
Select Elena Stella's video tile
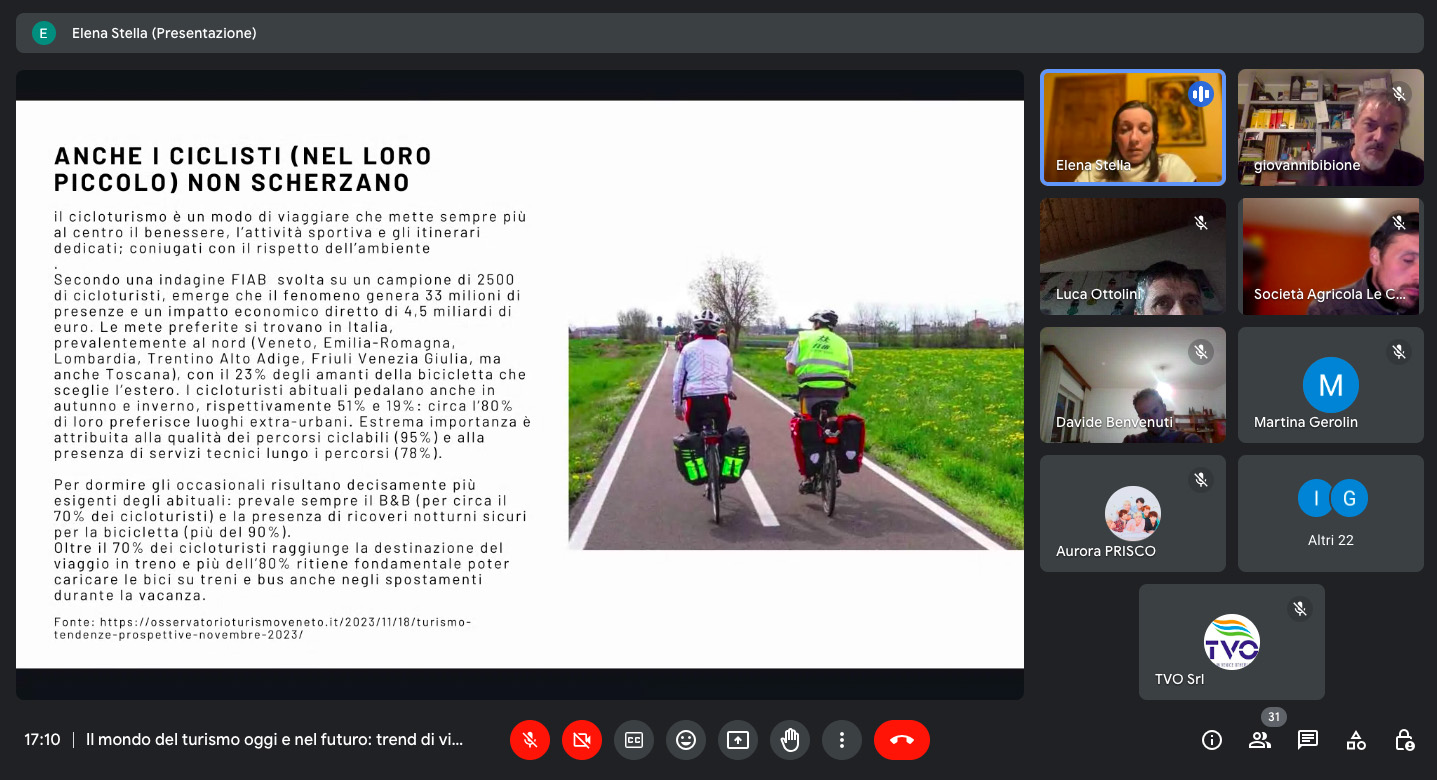pos(1133,127)
